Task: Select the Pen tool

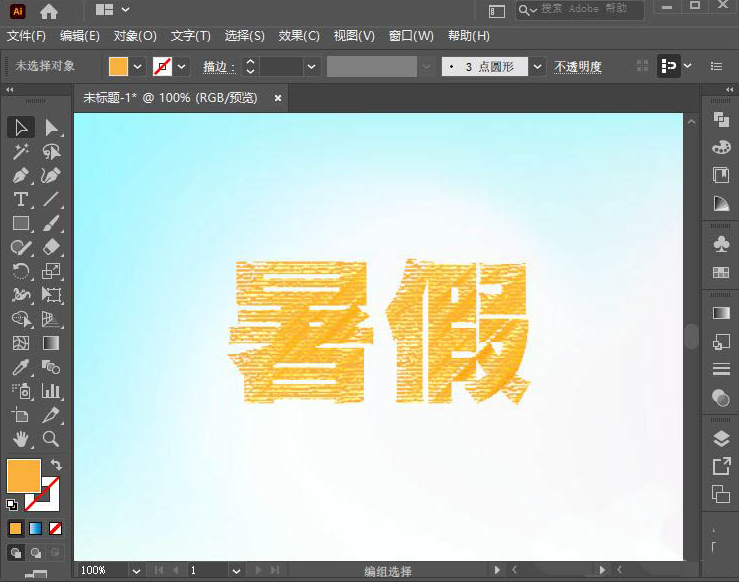Action: point(21,176)
